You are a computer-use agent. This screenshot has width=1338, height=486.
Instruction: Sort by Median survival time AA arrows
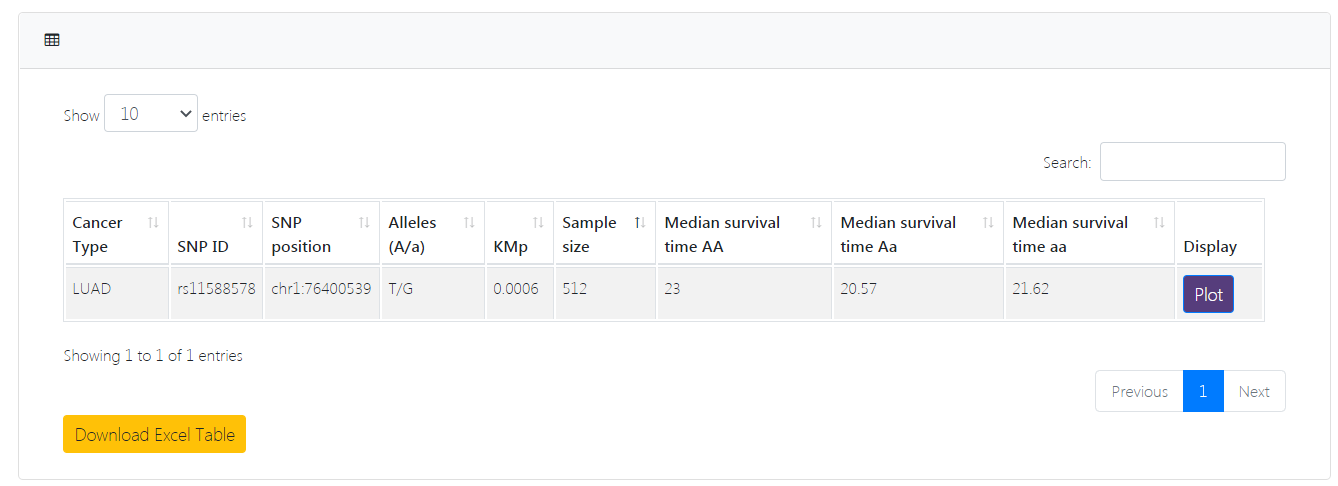(x=816, y=222)
